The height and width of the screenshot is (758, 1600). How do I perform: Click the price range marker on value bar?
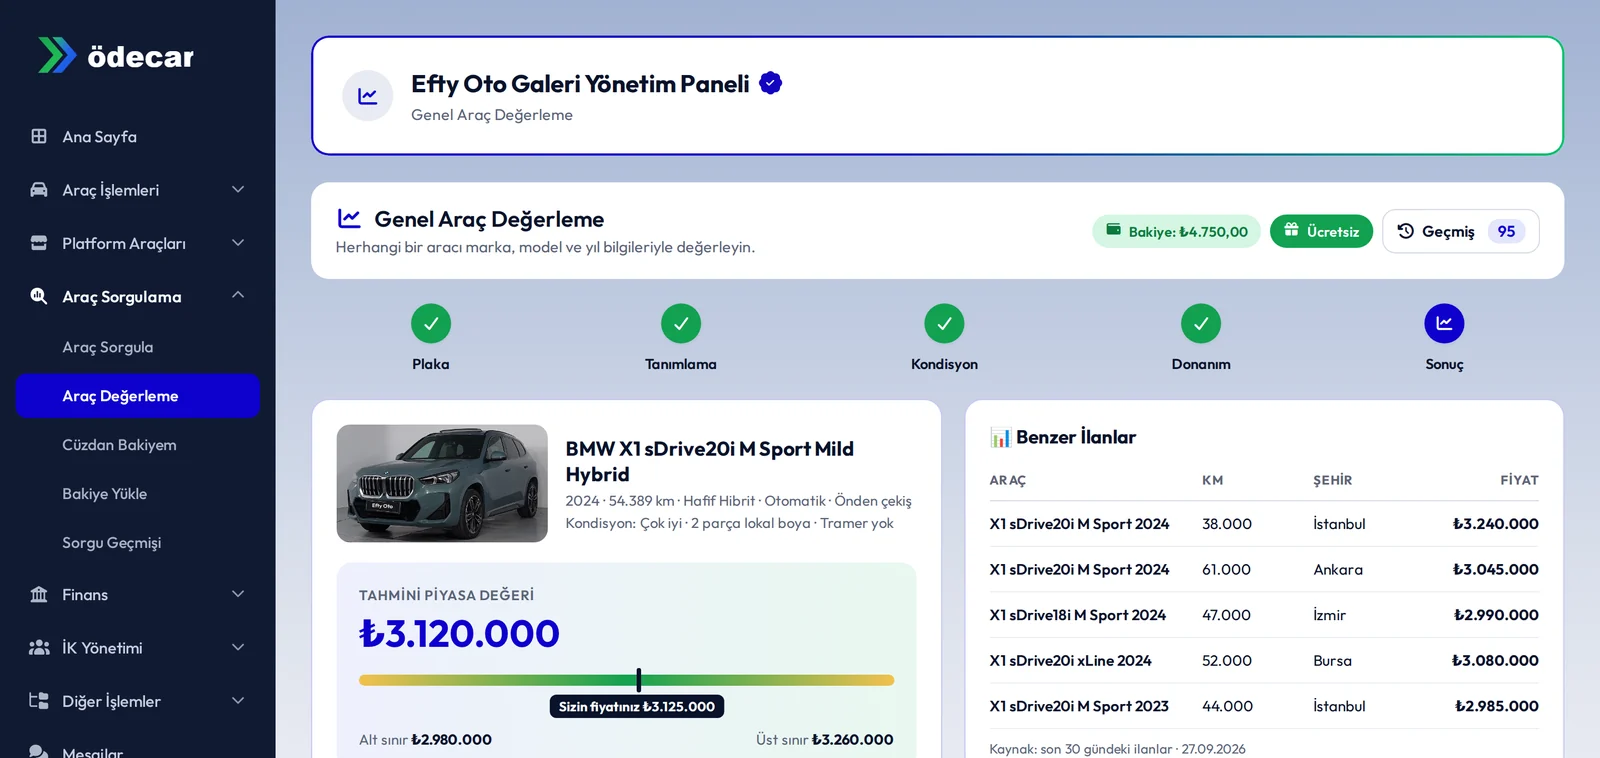(x=638, y=680)
